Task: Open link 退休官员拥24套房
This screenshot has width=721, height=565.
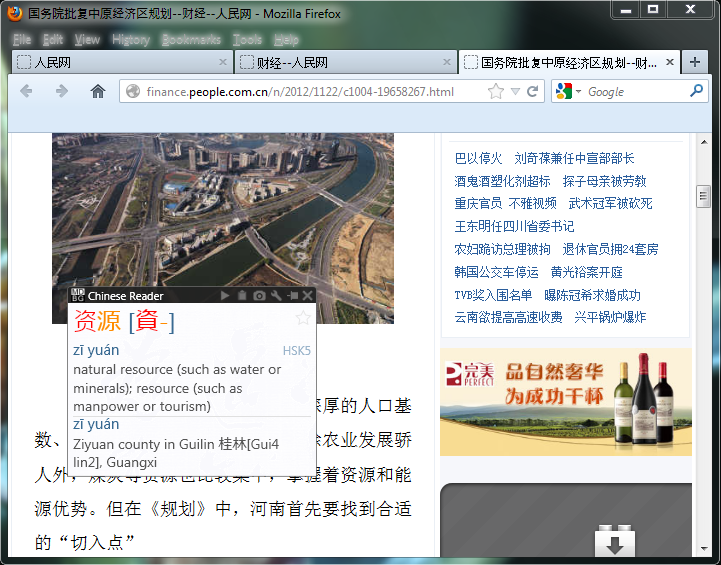Action: click(610, 249)
